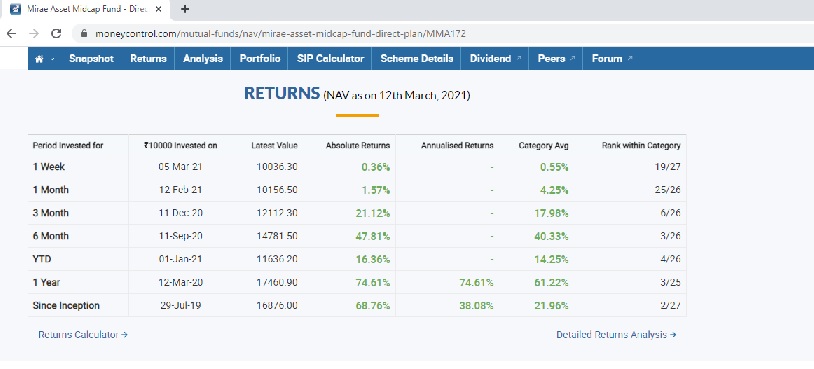Click the '1 Week' row label
814x369 pixels.
49,167
